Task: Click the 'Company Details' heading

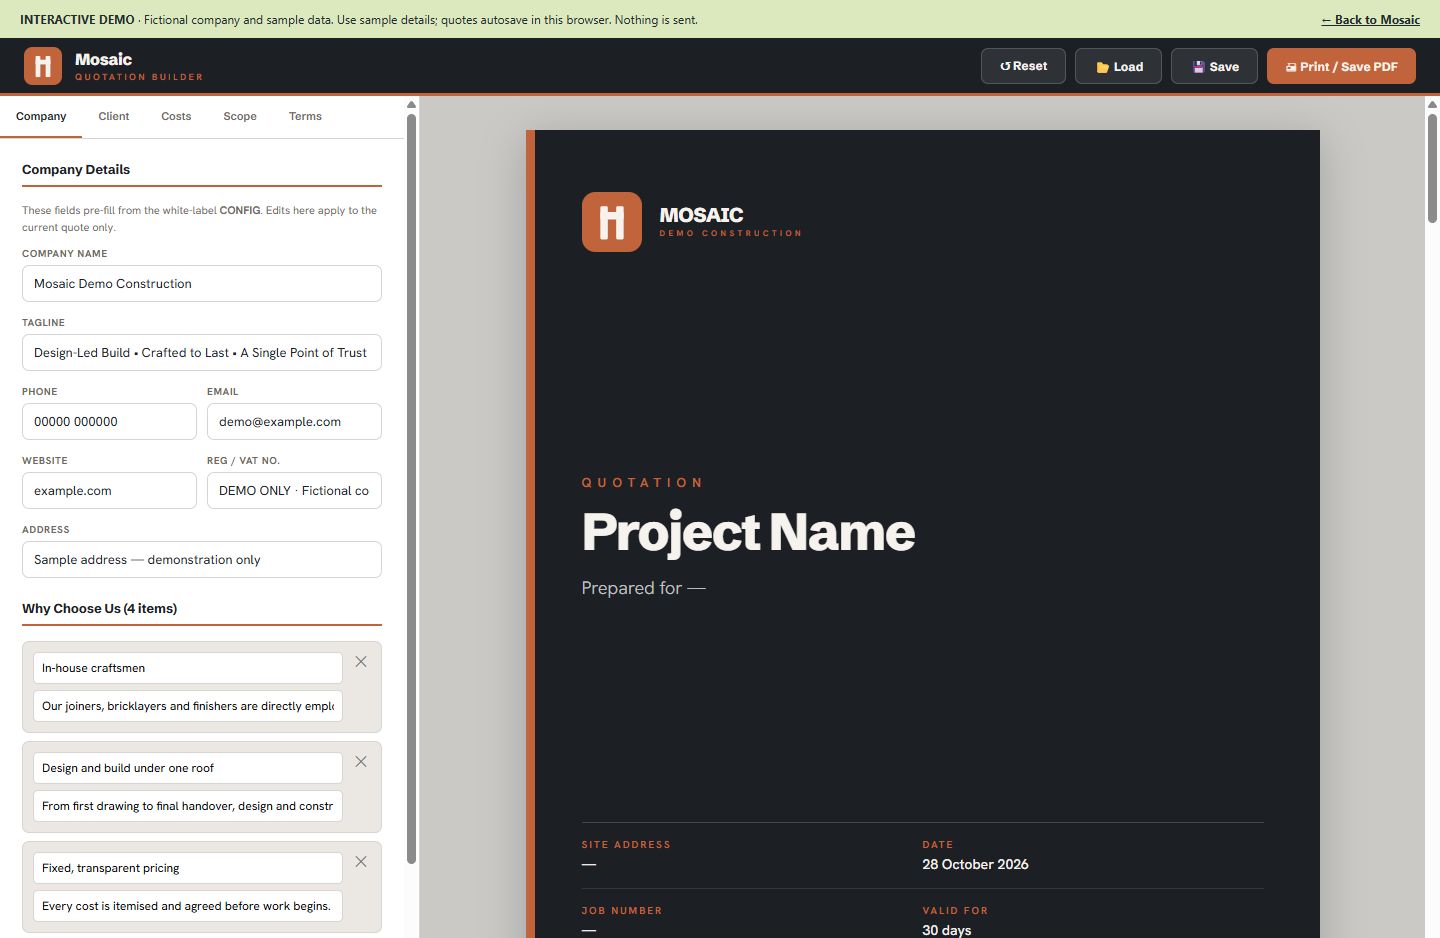Action: 76,170
